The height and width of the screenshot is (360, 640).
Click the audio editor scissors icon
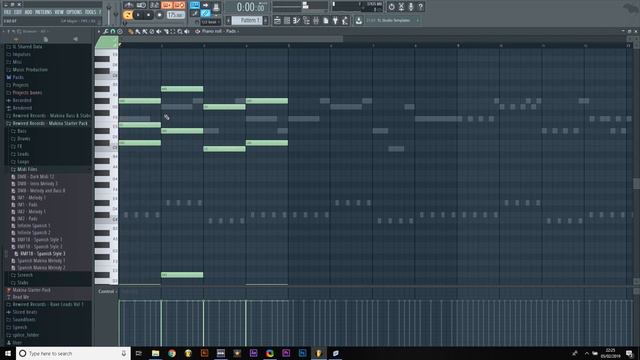point(401,7)
